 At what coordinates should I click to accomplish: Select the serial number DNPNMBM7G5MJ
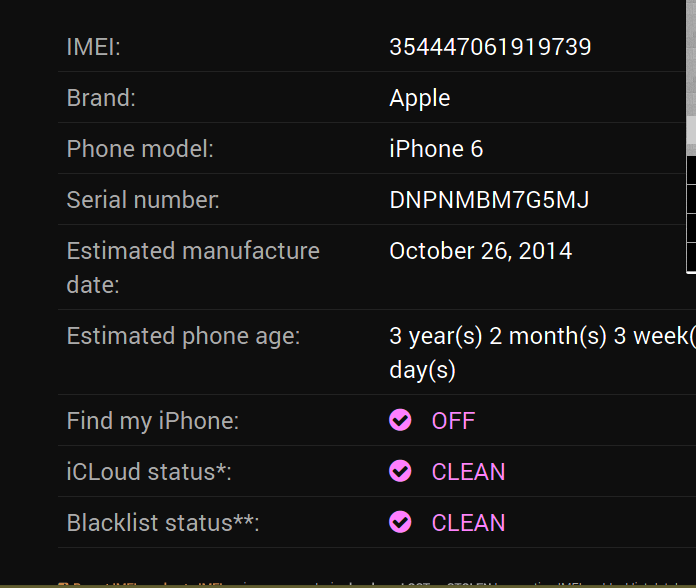click(x=489, y=200)
